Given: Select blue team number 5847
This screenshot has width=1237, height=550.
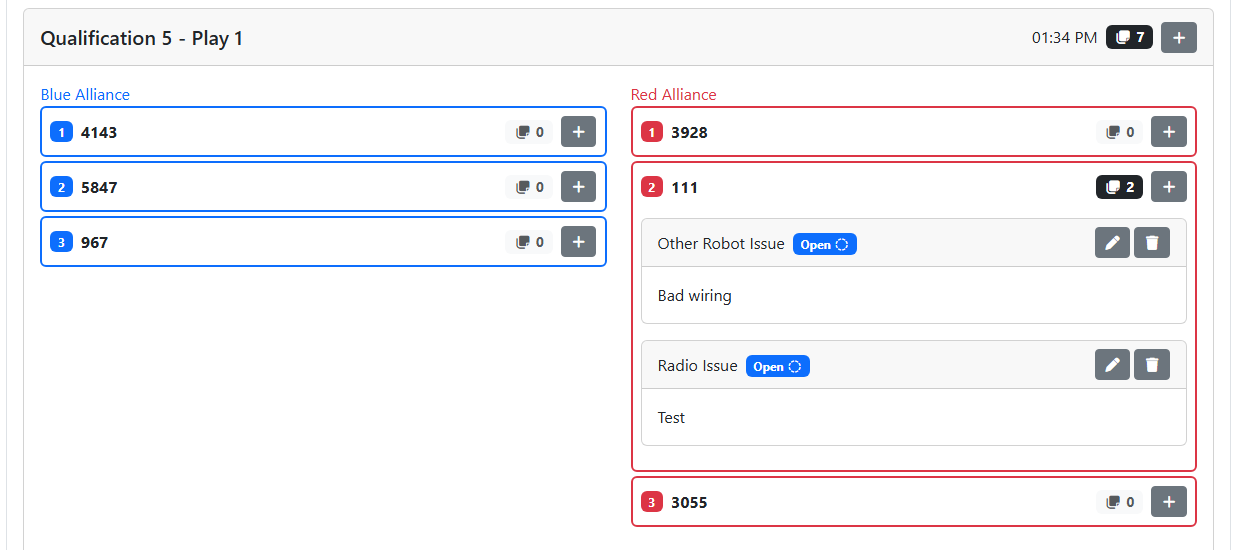Looking at the screenshot, I should click(99, 187).
